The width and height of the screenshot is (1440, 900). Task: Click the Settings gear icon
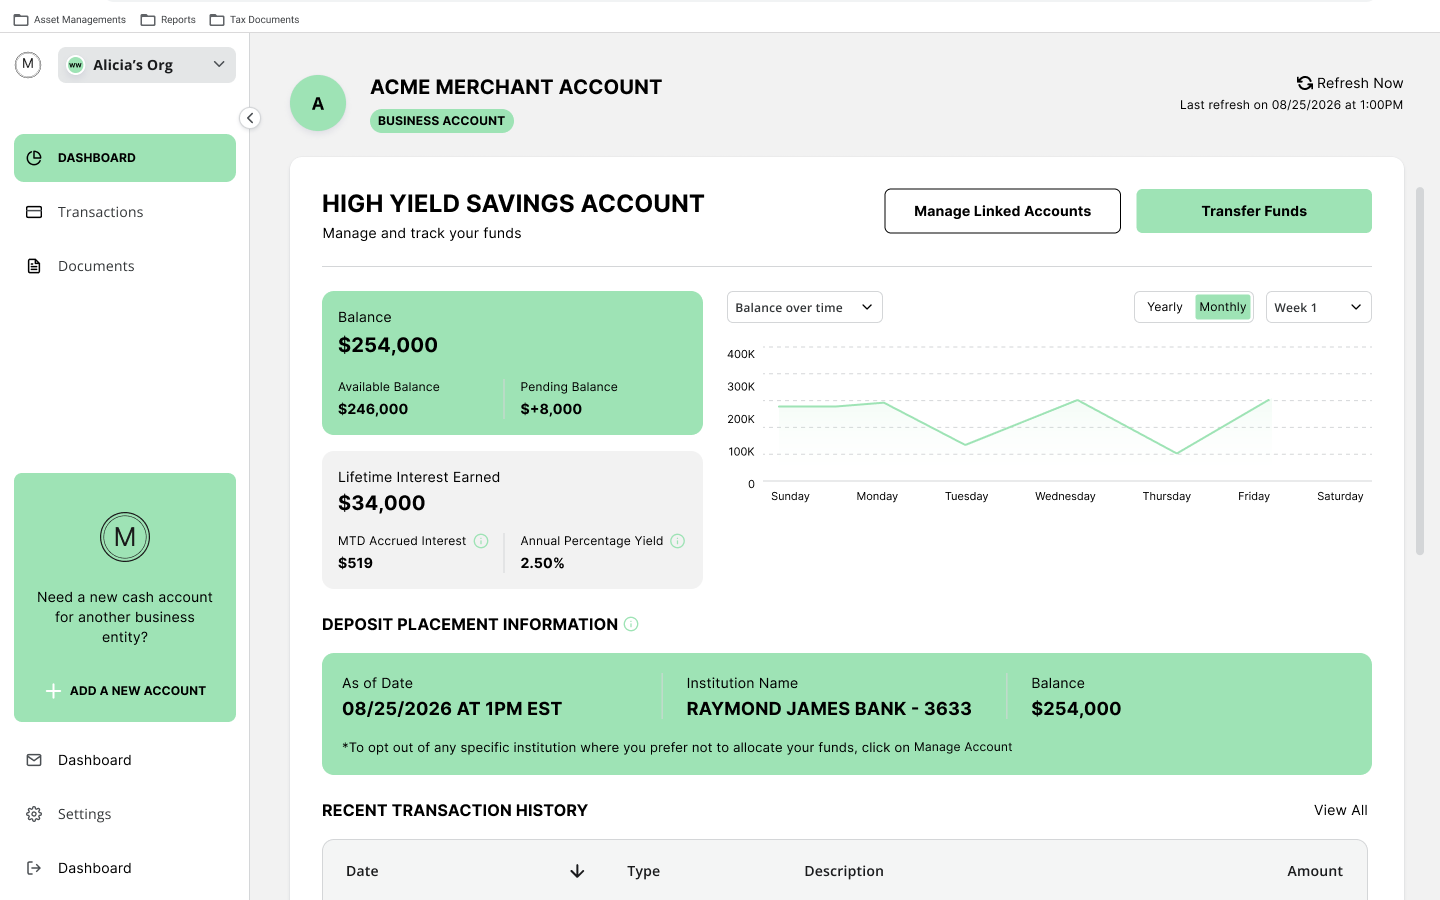pos(34,814)
